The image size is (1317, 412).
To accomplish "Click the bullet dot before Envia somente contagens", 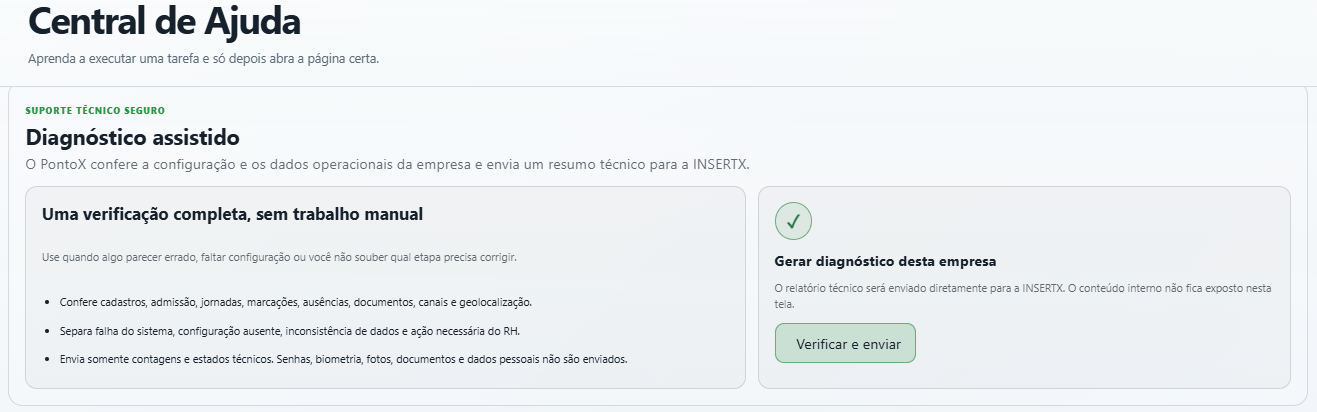I will 48,358.
